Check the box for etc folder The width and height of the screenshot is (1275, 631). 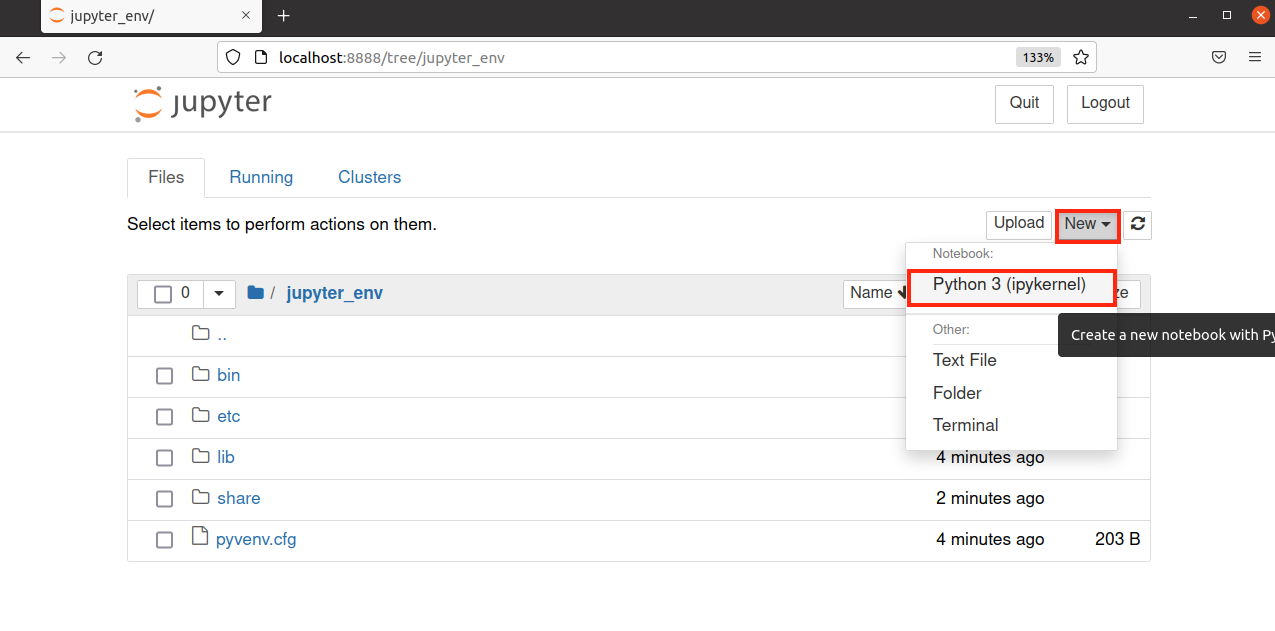tap(164, 417)
